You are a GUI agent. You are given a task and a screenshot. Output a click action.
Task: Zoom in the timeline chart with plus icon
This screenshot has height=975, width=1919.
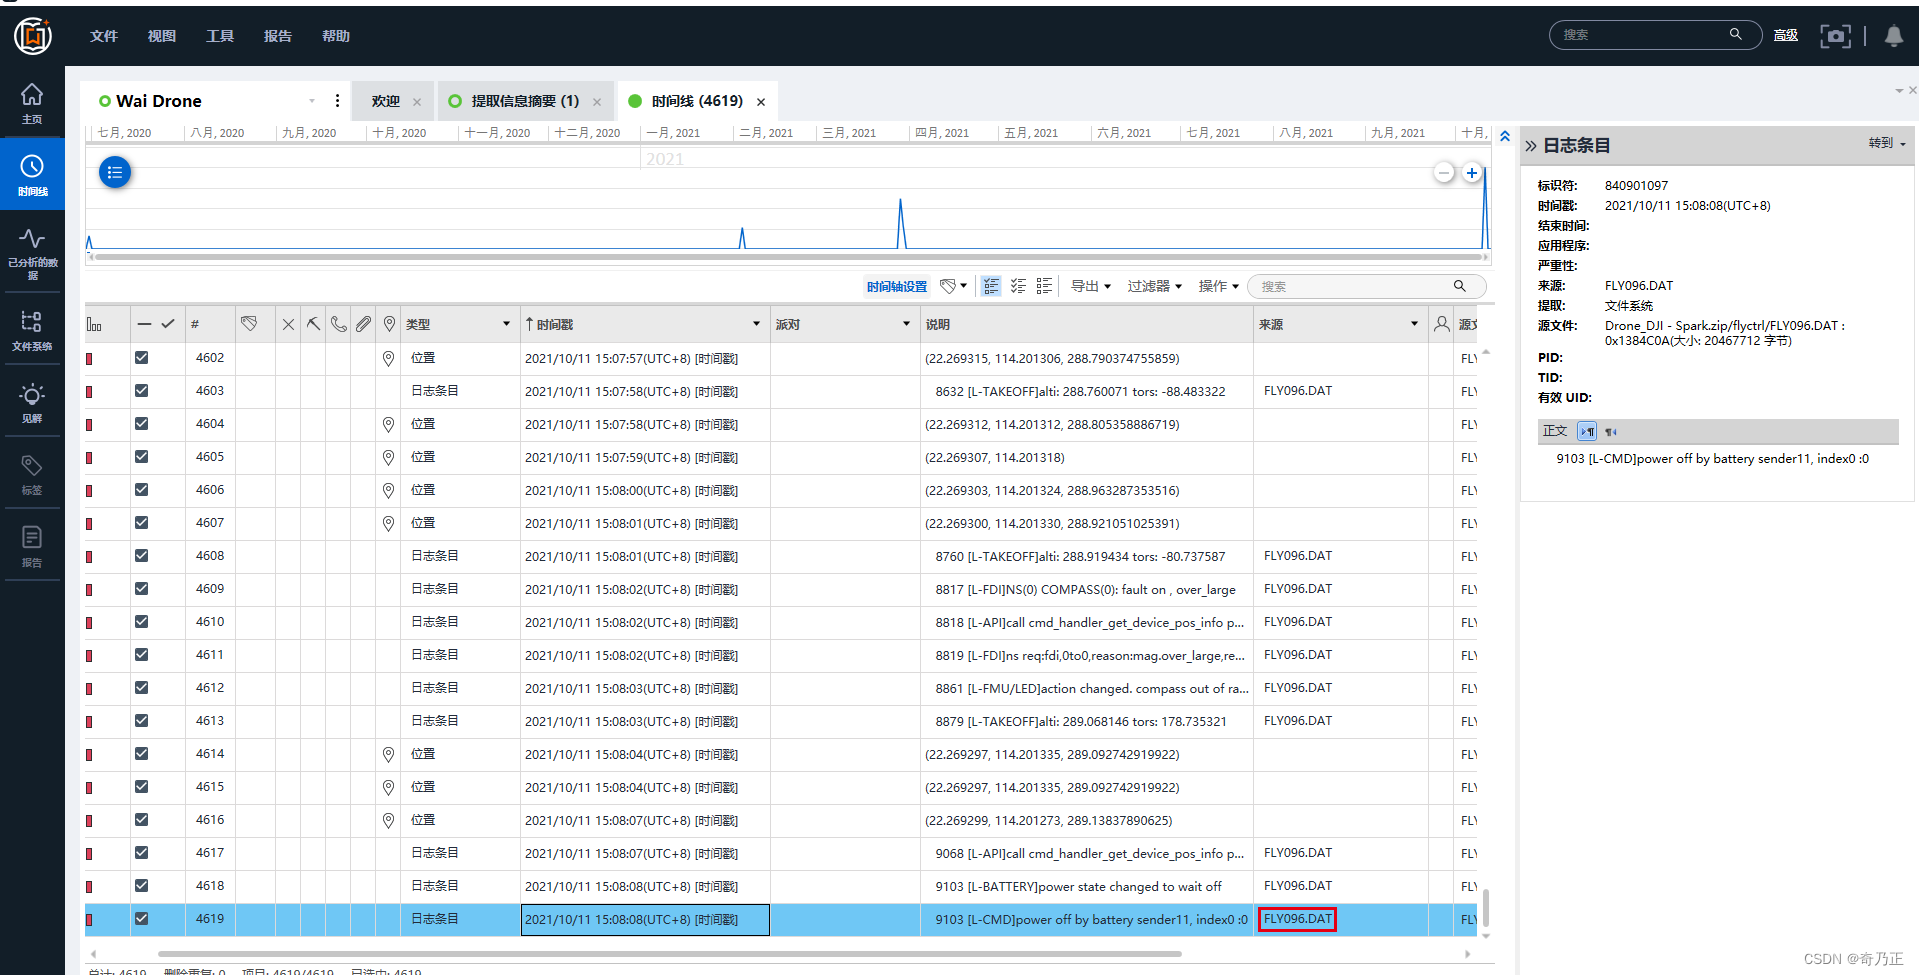pos(1472,173)
